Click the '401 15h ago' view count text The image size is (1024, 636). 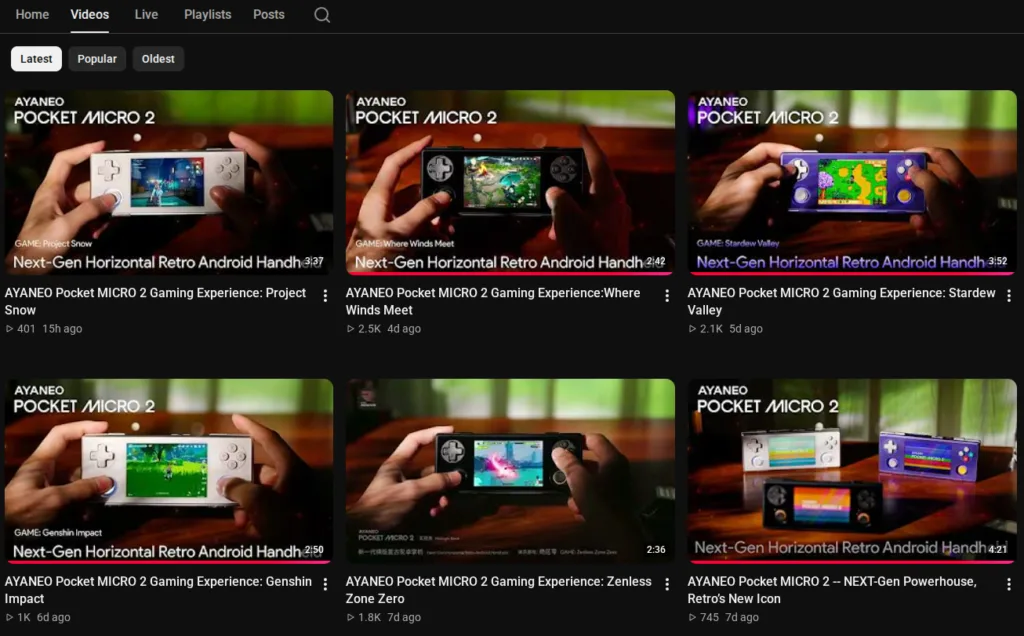(44, 328)
